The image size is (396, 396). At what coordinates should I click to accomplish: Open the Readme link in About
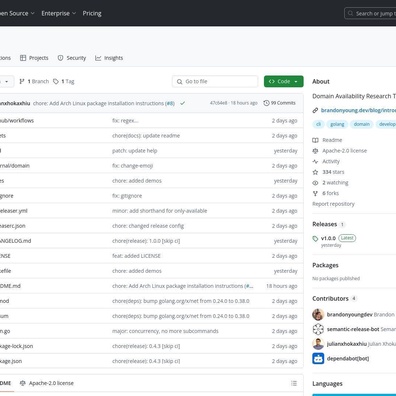pyautogui.click(x=327, y=140)
